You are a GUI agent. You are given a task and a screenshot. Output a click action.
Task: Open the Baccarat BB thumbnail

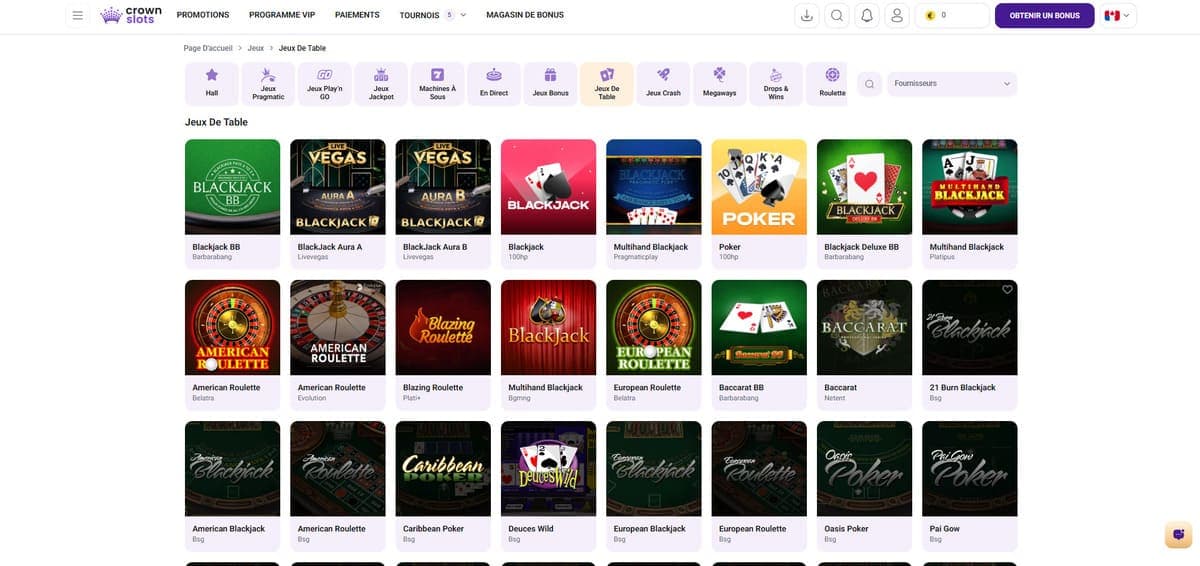point(759,327)
